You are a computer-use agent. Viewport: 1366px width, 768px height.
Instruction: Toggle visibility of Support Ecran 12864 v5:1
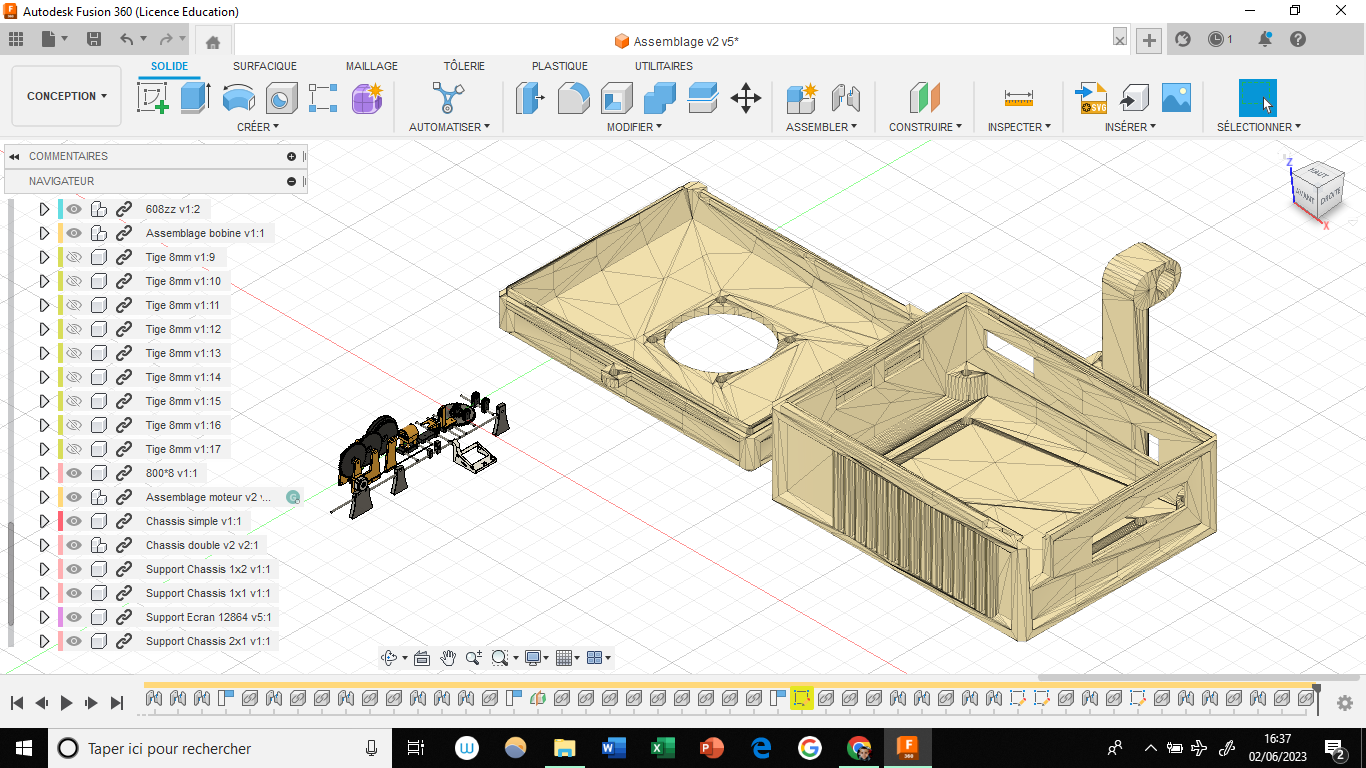pyautogui.click(x=74, y=617)
